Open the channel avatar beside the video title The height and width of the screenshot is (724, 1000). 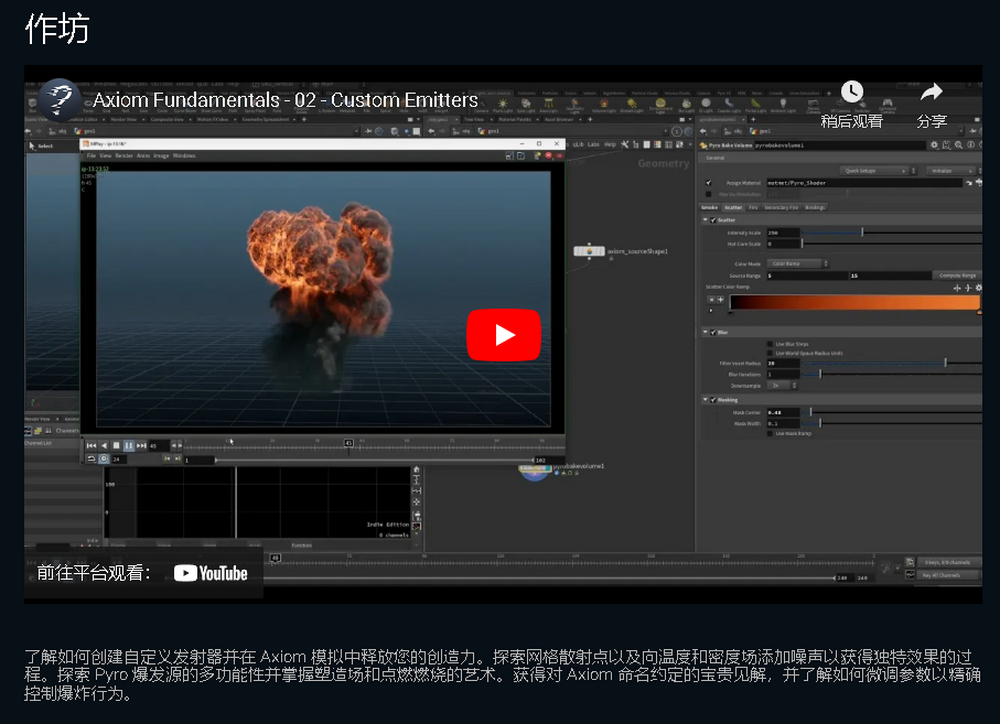click(59, 100)
